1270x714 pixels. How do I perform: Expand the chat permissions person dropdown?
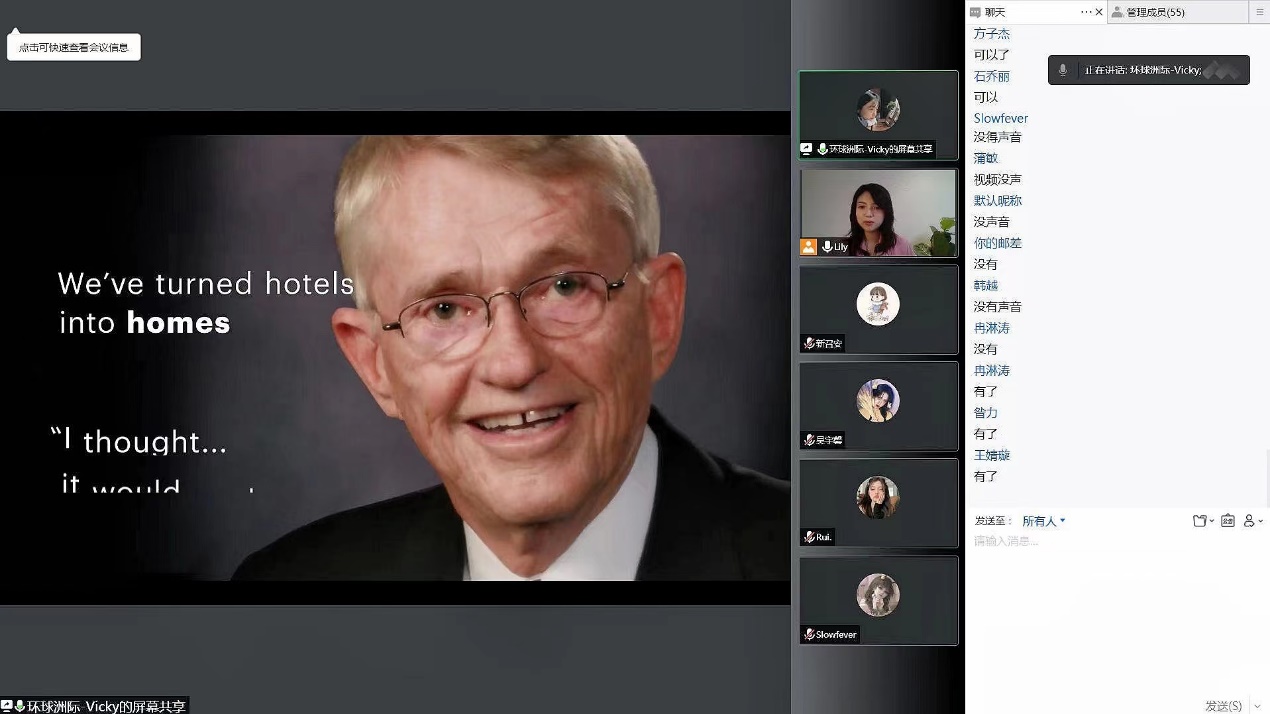click(x=1253, y=521)
